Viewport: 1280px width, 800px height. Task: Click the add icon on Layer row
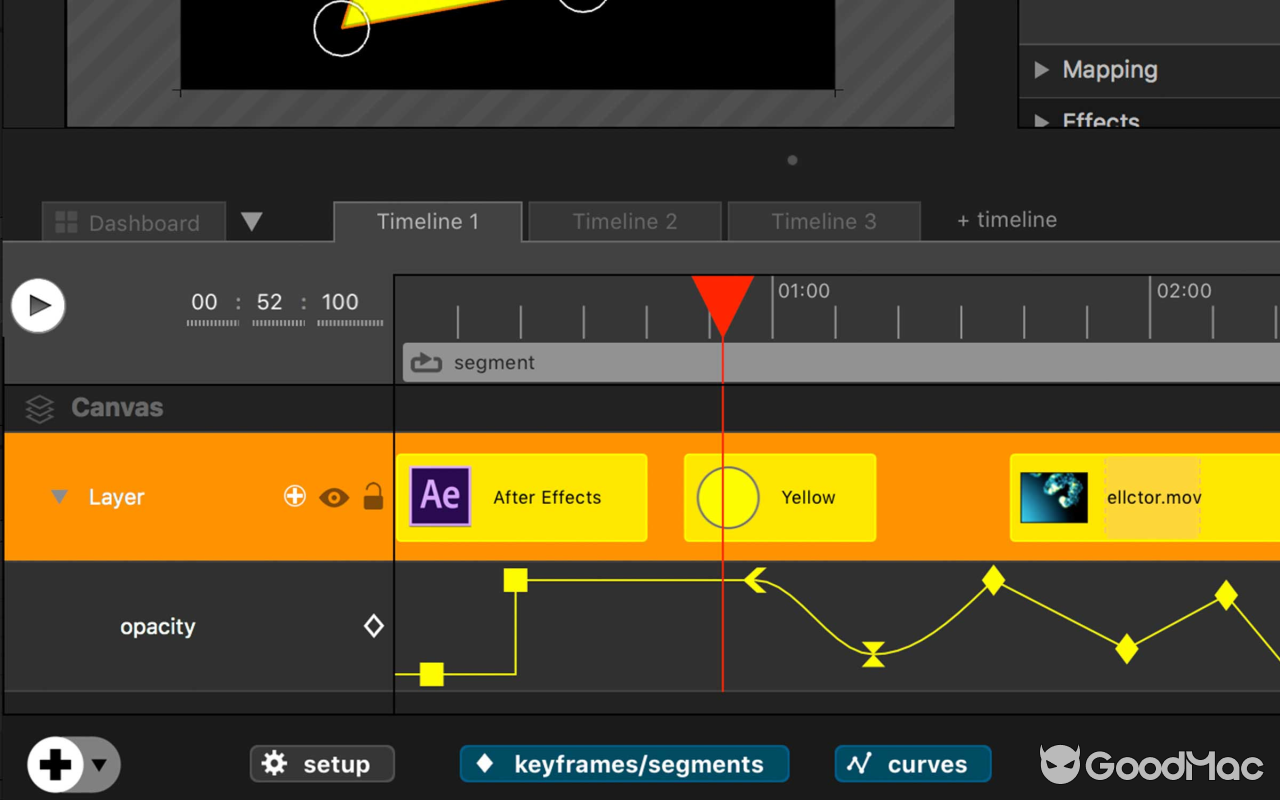(294, 496)
